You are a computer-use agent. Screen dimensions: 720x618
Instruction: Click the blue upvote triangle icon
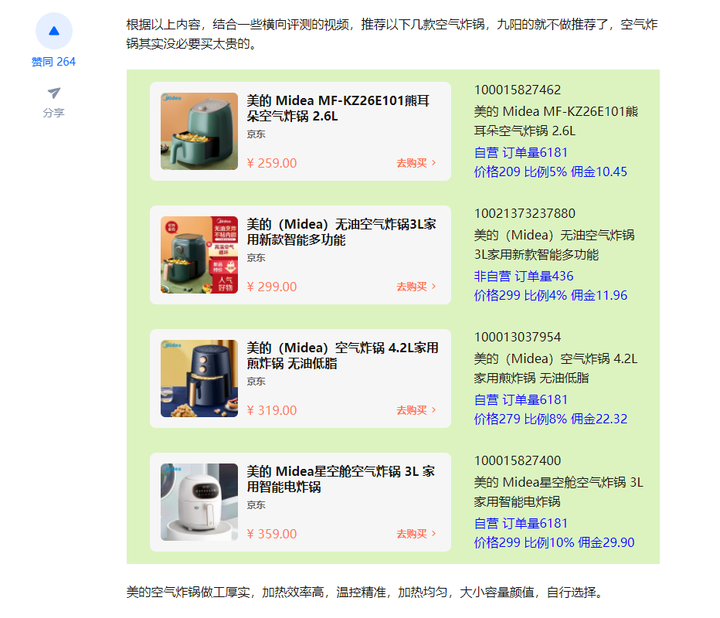(54, 31)
